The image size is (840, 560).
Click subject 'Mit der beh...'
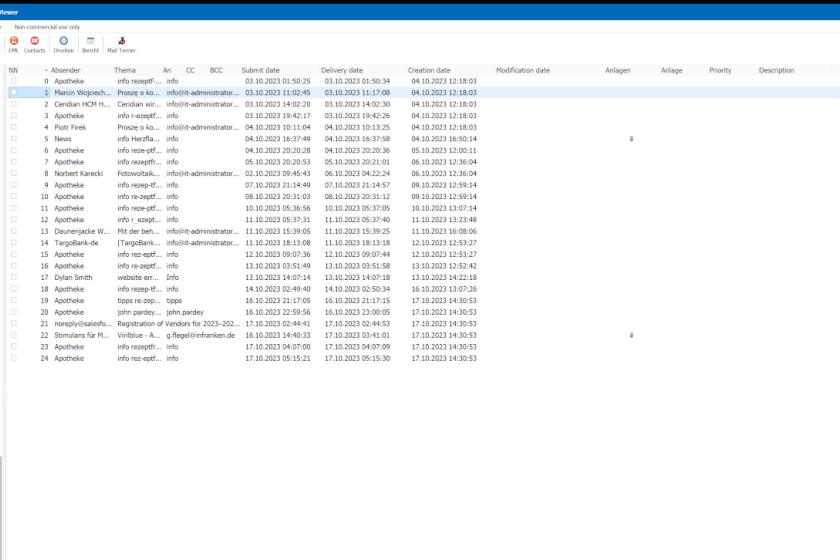pyautogui.click(x=138, y=231)
